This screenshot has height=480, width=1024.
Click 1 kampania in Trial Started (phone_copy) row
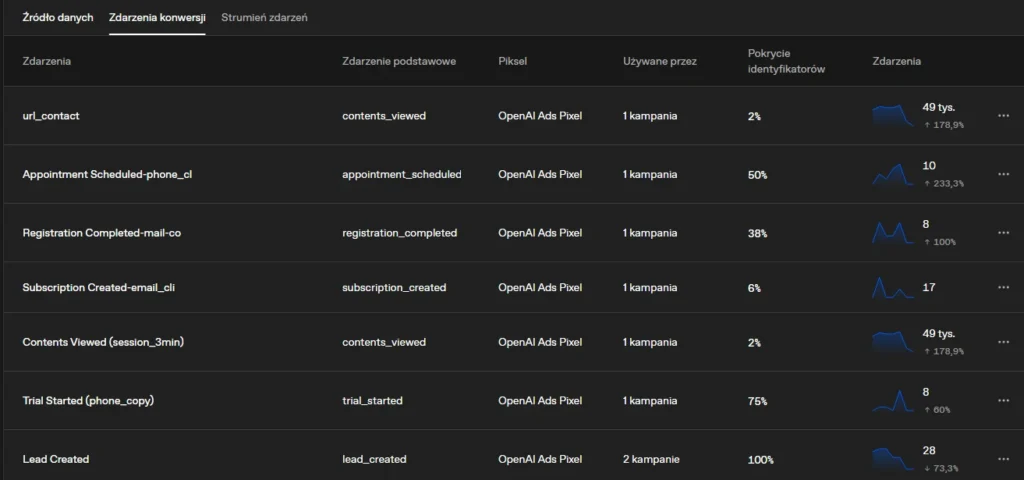tap(650, 400)
